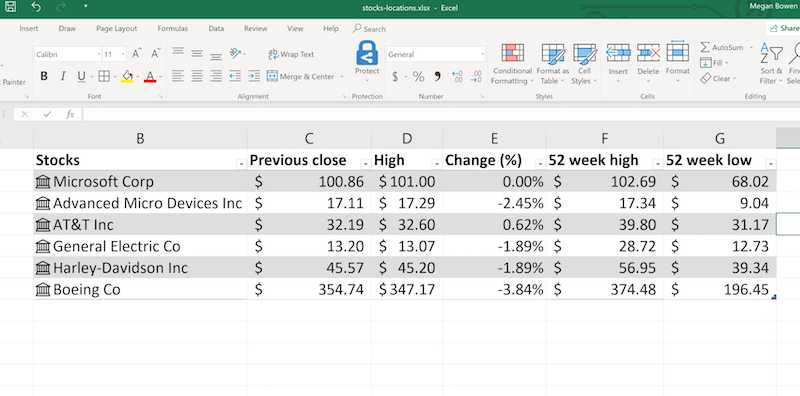This screenshot has height=396, width=800.
Task: Click the Increase Decimal icon
Action: [x=458, y=77]
